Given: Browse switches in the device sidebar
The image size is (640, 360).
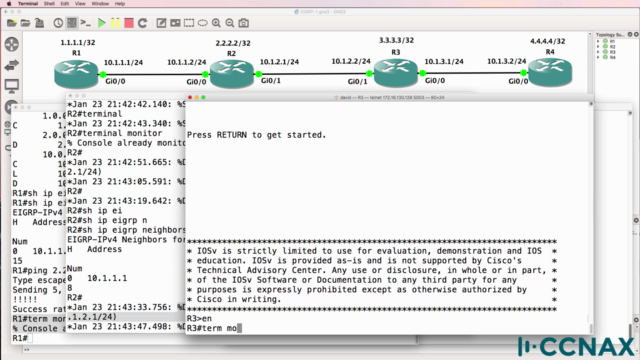Looking at the screenshot, I should [12, 65].
